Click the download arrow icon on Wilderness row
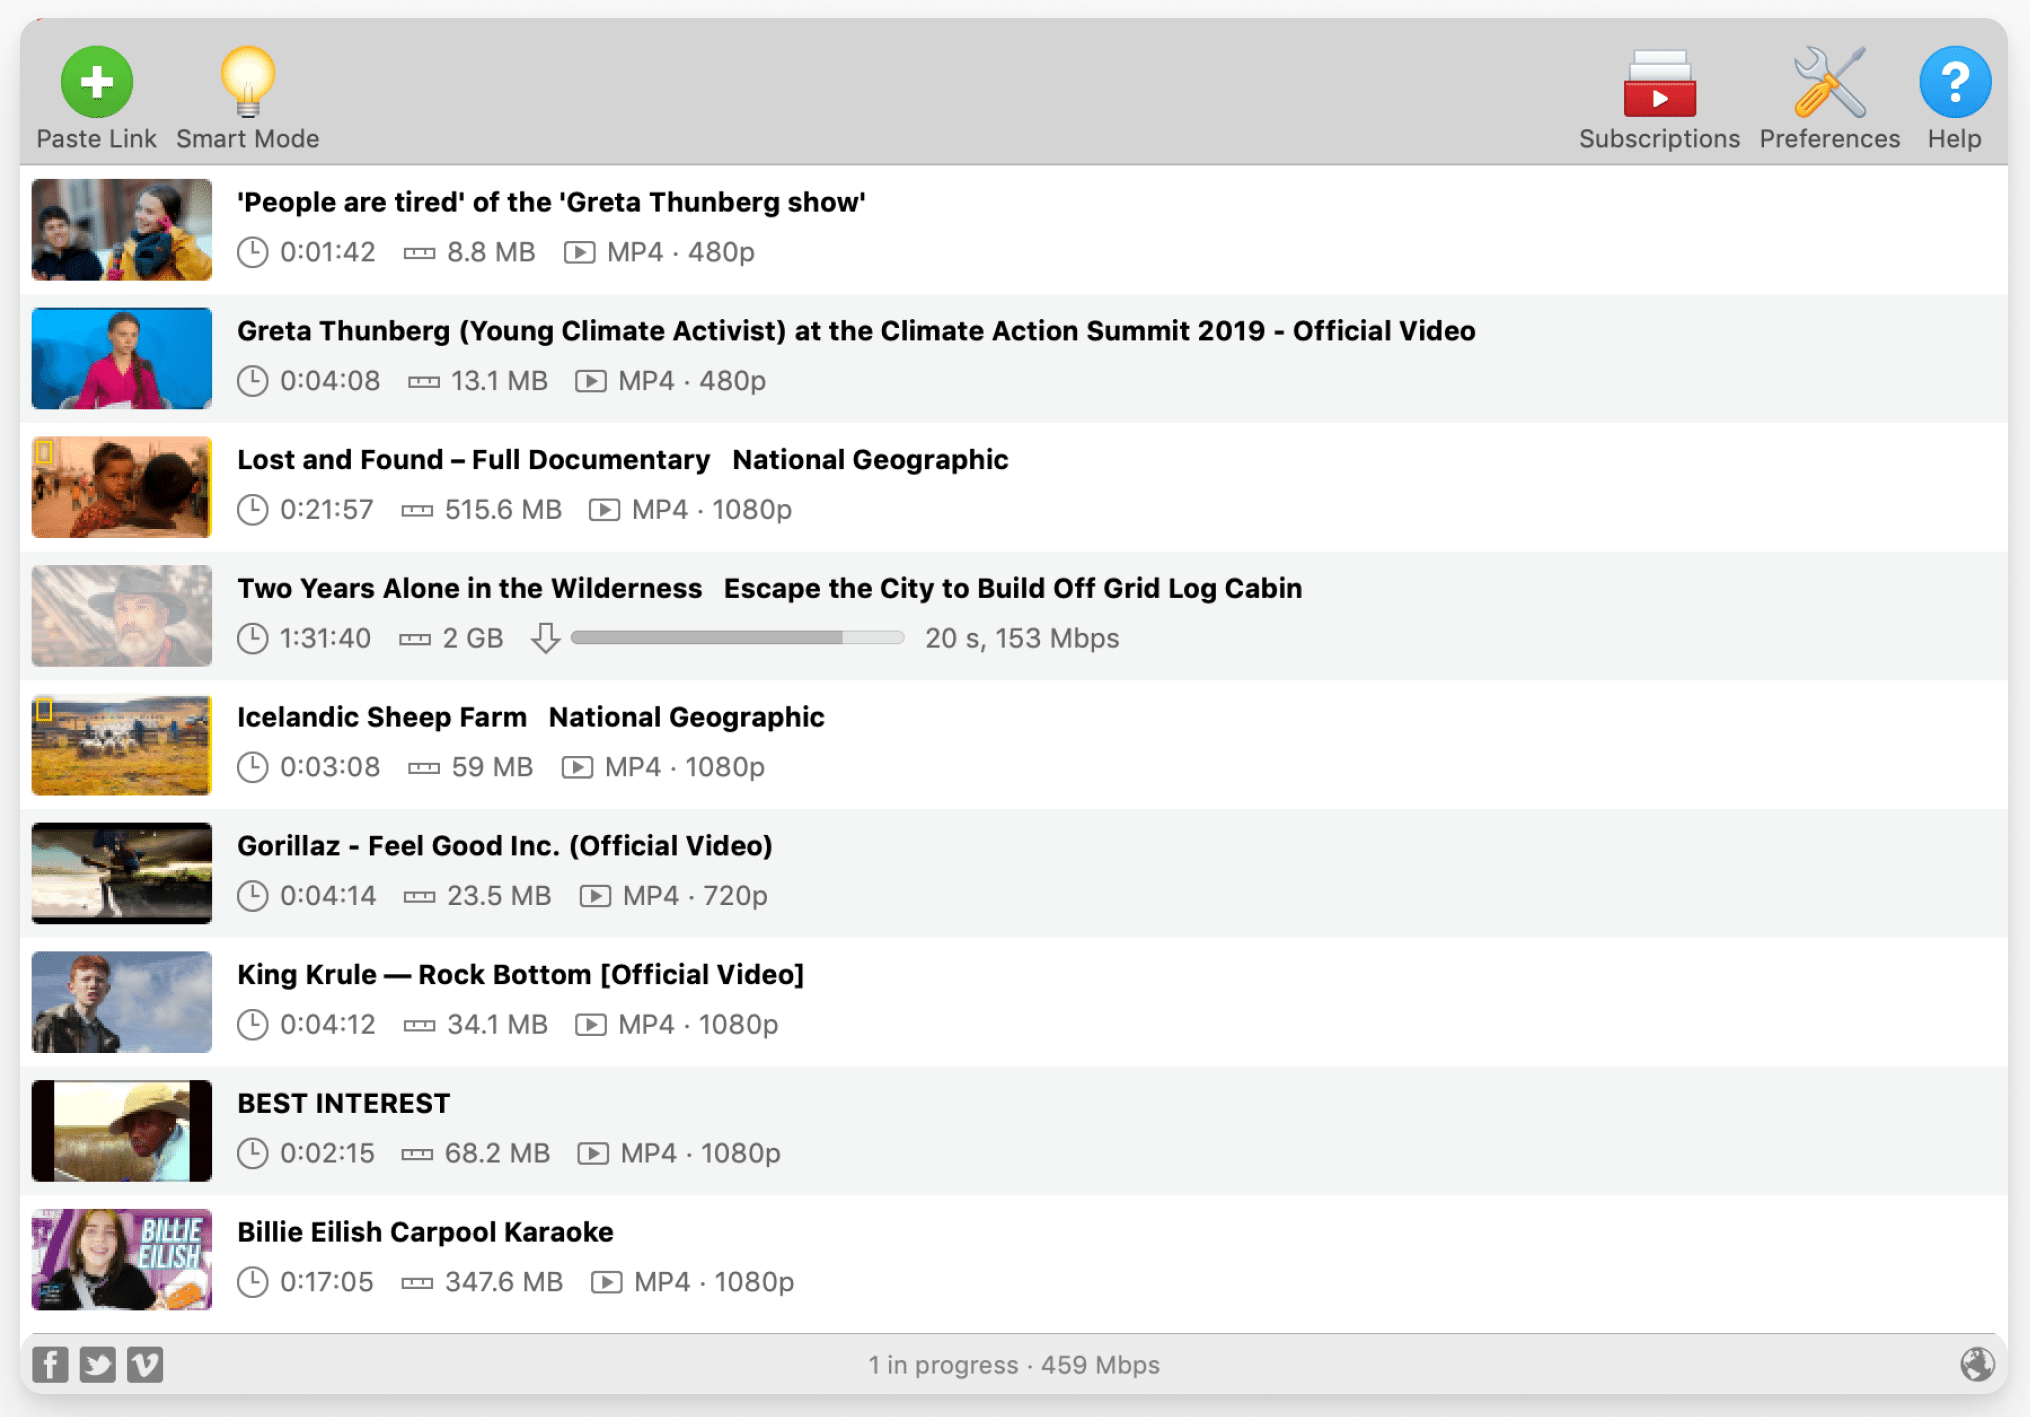This screenshot has height=1417, width=2030. [545, 638]
